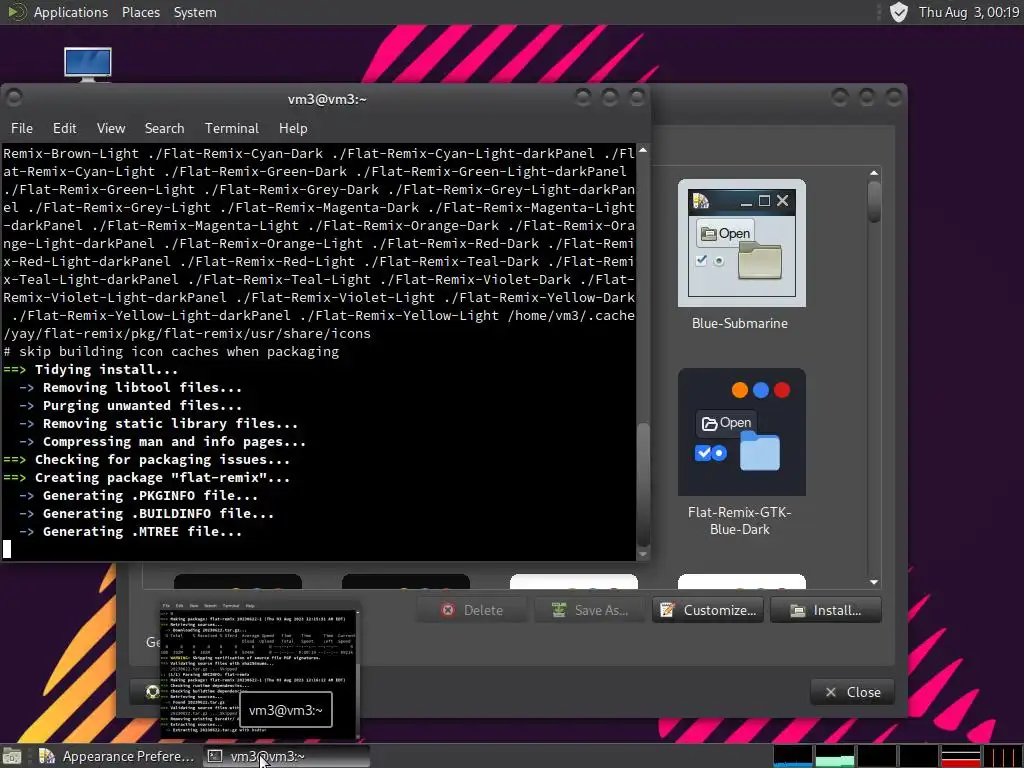This screenshot has height=768, width=1024.
Task: Open the Terminal menu in terminal window
Action: 232,128
